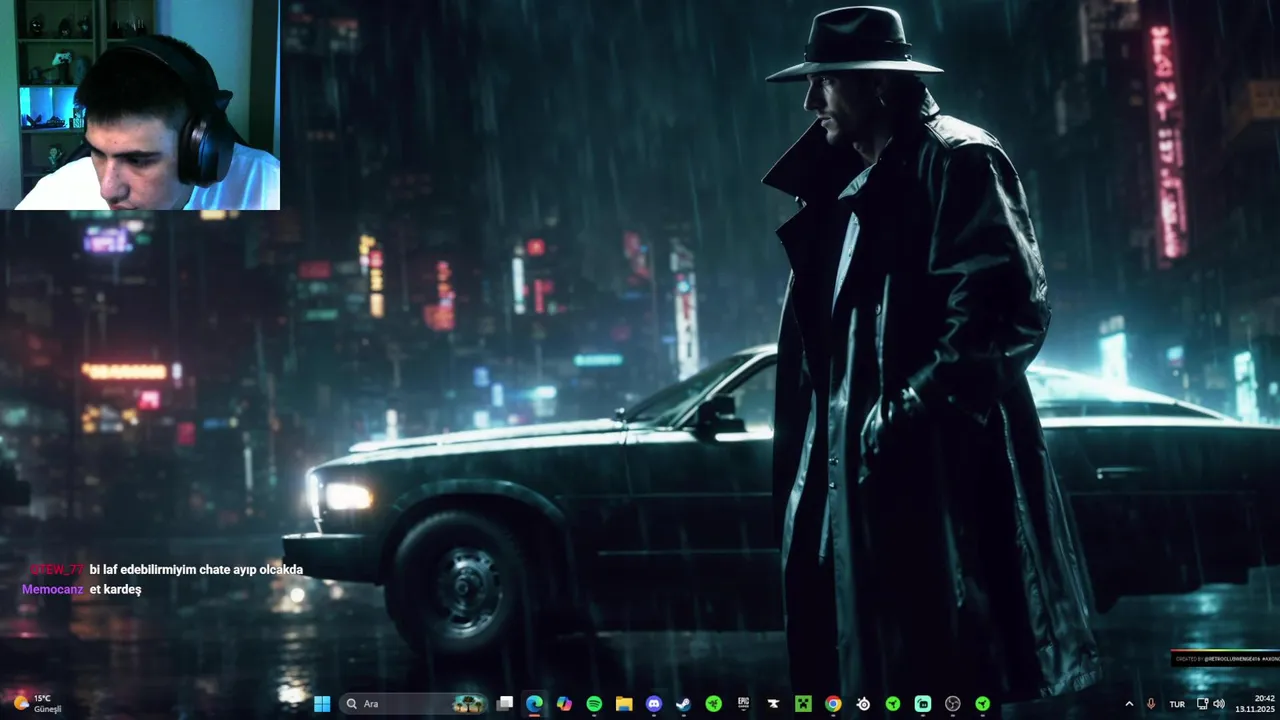Click the microphone tray icon

[1152, 704]
